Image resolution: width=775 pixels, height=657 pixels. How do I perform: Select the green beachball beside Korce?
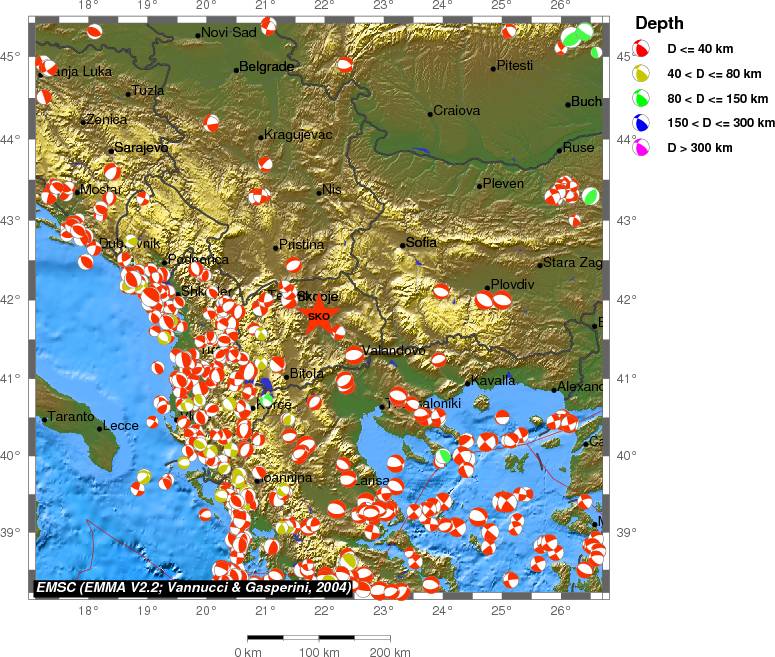(267, 398)
